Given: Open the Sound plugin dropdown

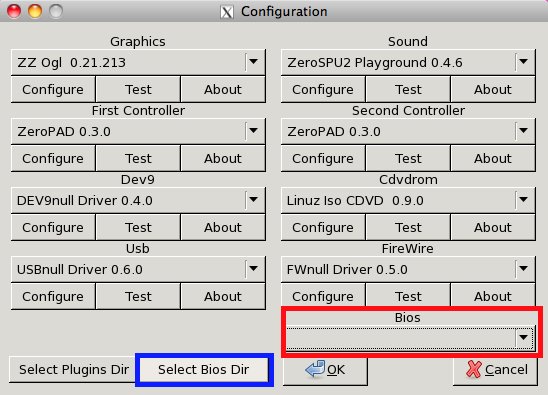Looking at the screenshot, I should (x=408, y=62).
